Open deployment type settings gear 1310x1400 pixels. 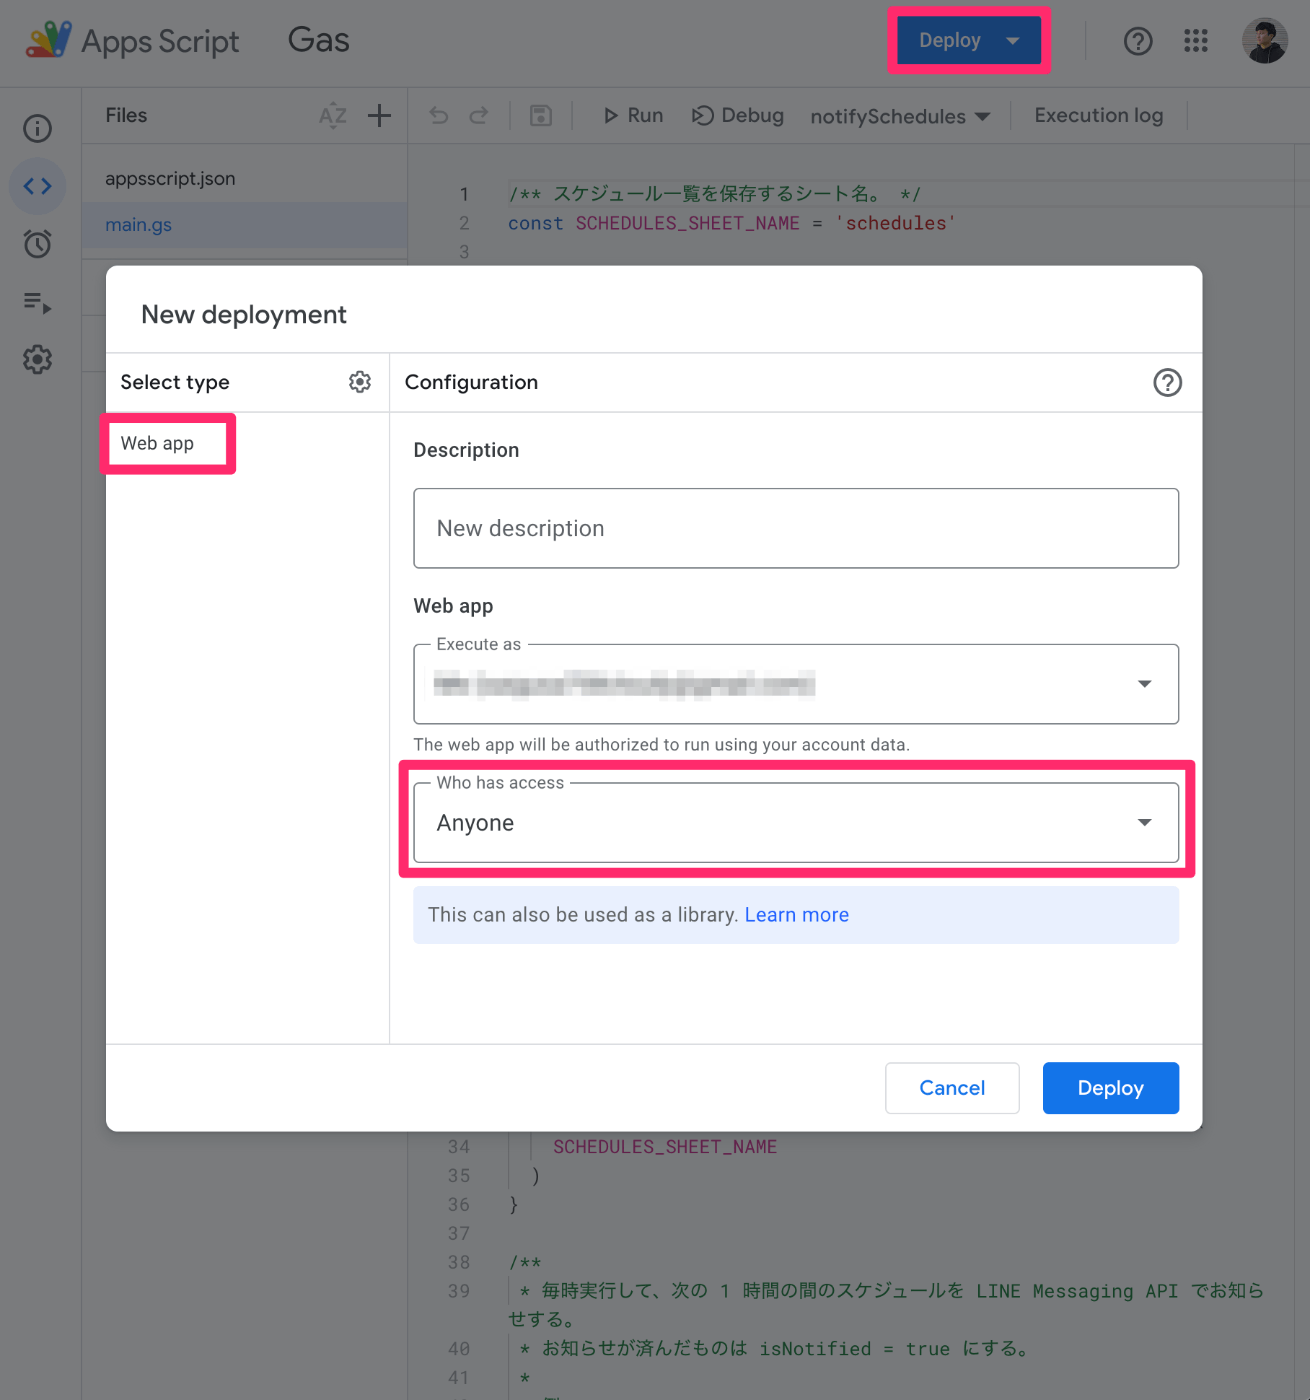click(x=359, y=382)
